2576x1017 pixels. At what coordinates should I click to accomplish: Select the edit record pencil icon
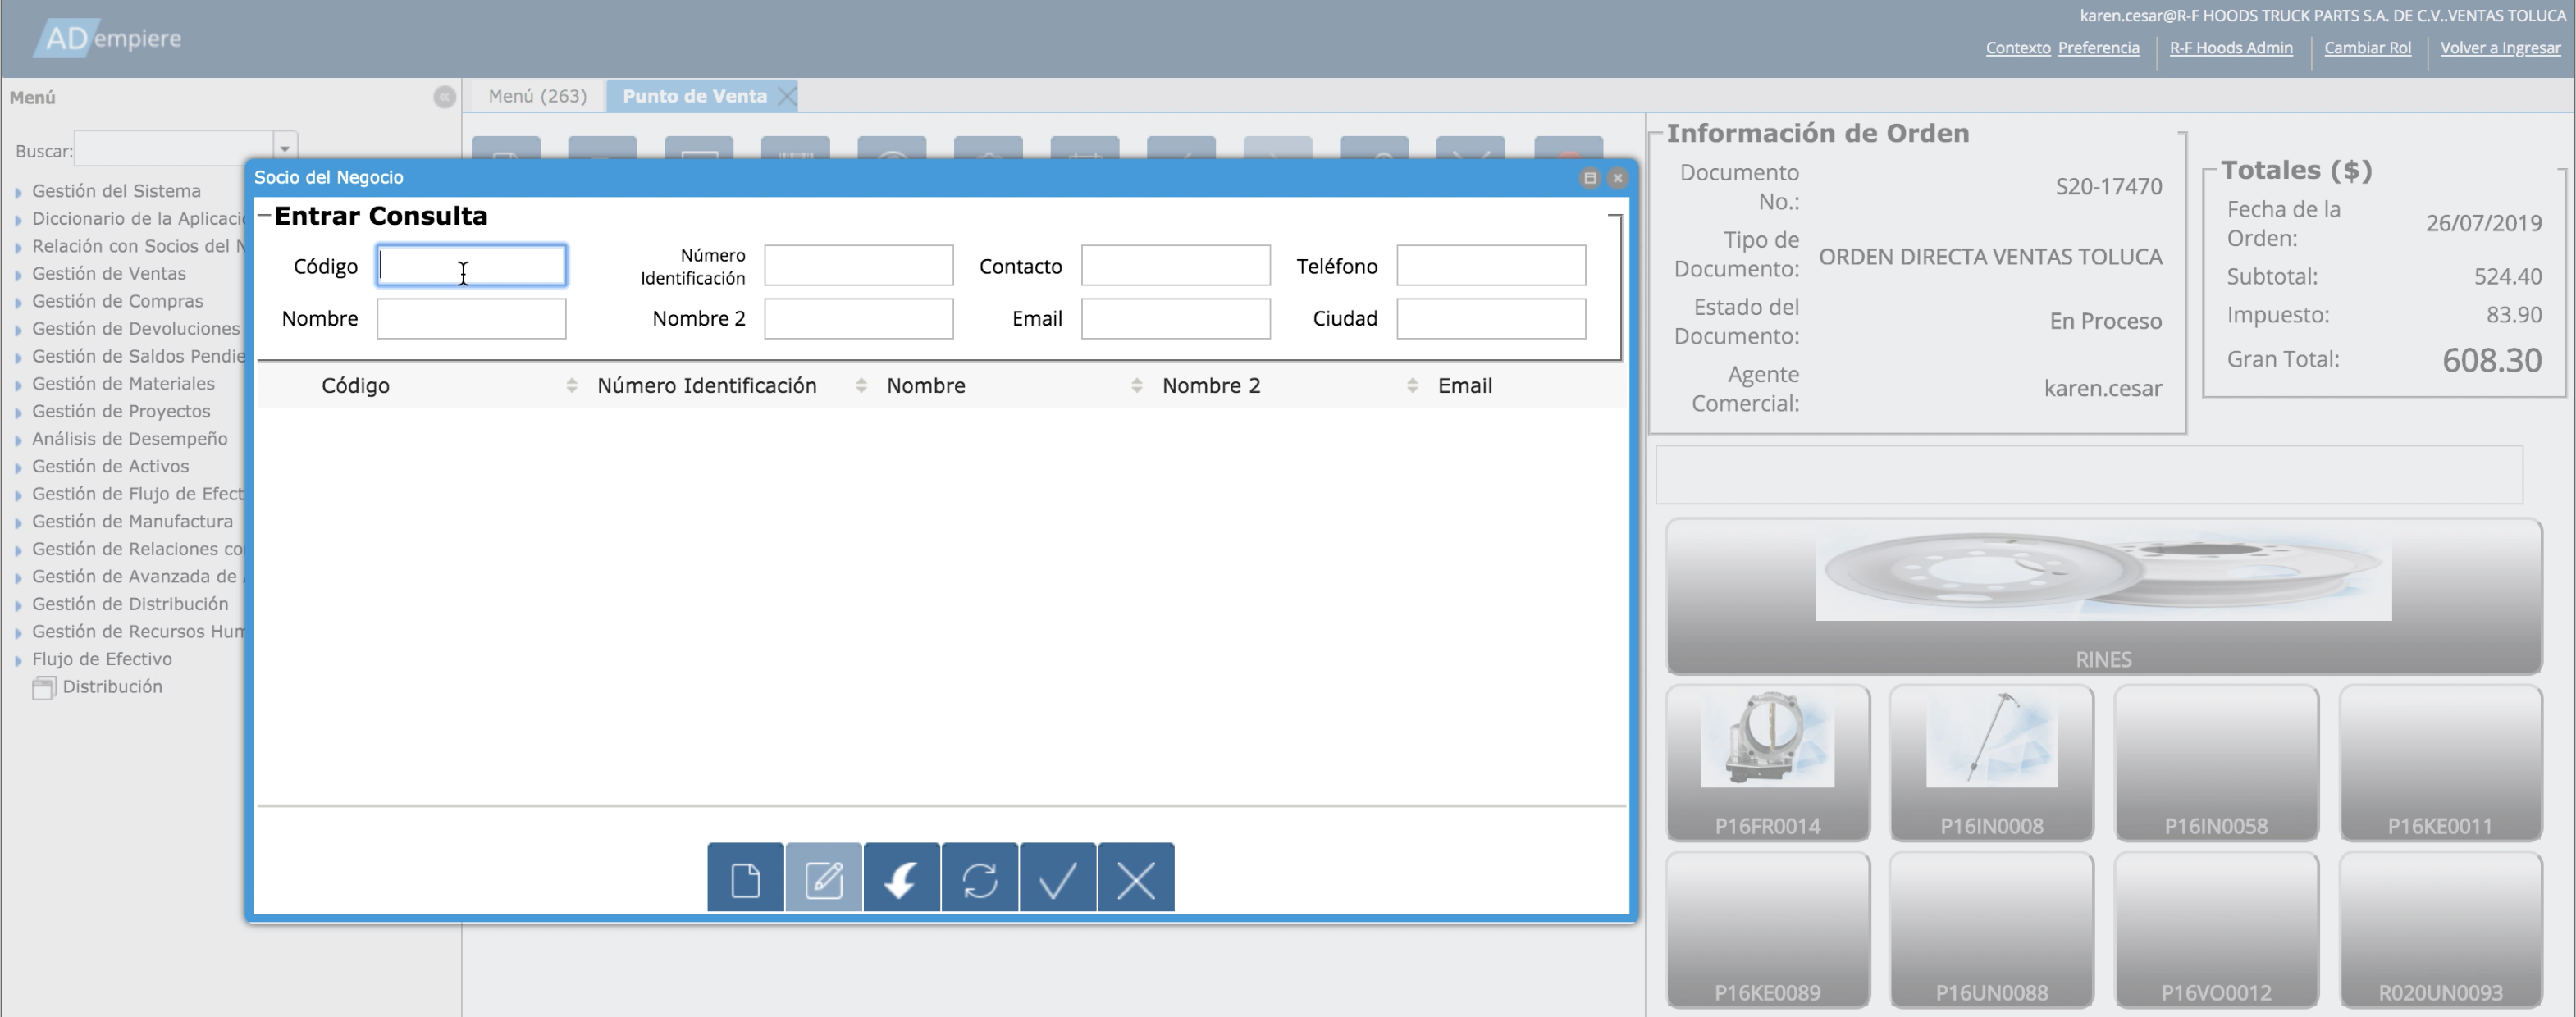(822, 878)
